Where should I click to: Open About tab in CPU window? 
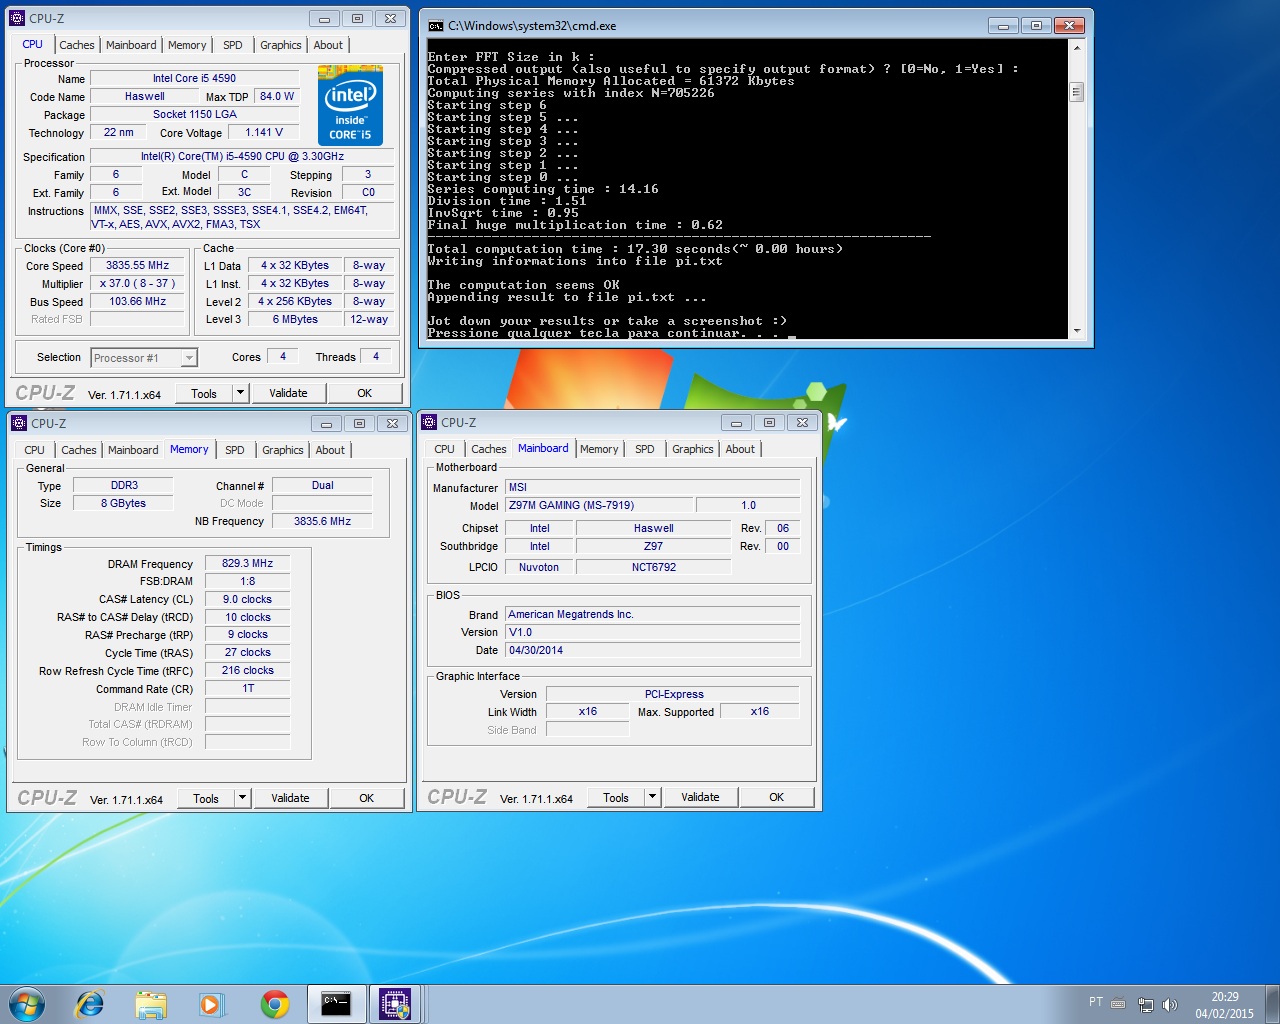(328, 45)
